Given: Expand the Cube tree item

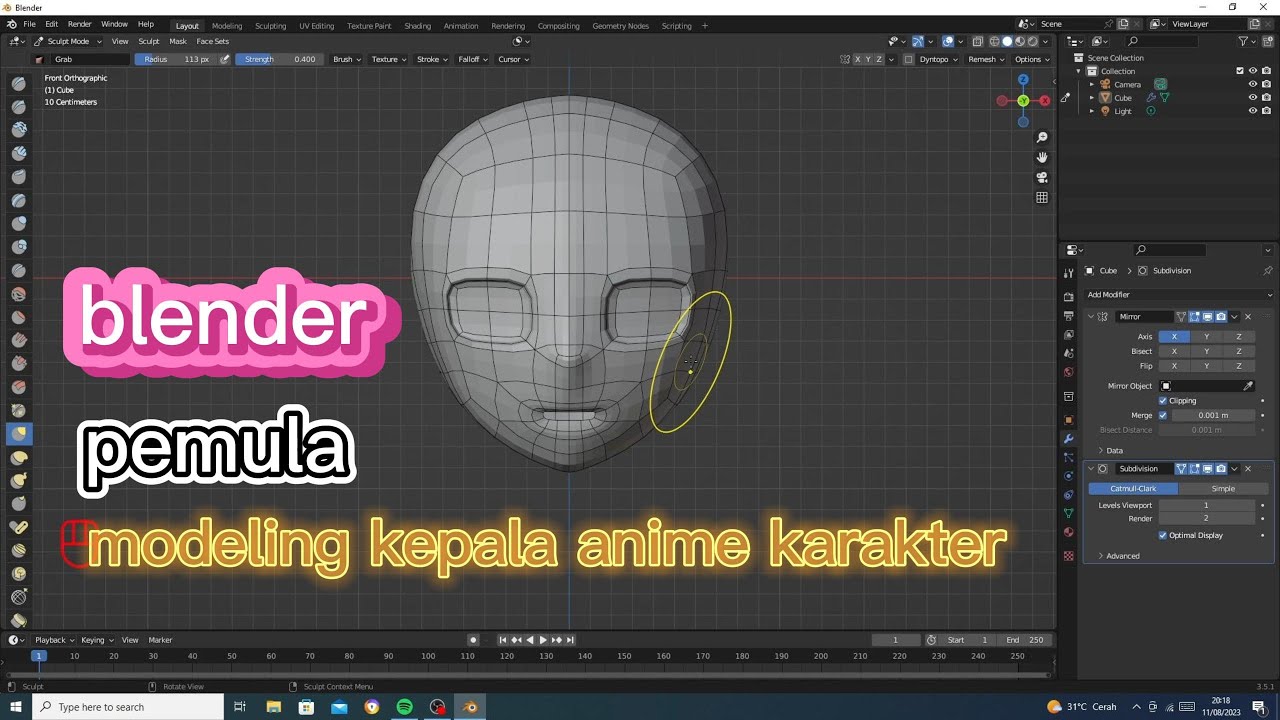Looking at the screenshot, I should [x=1092, y=98].
